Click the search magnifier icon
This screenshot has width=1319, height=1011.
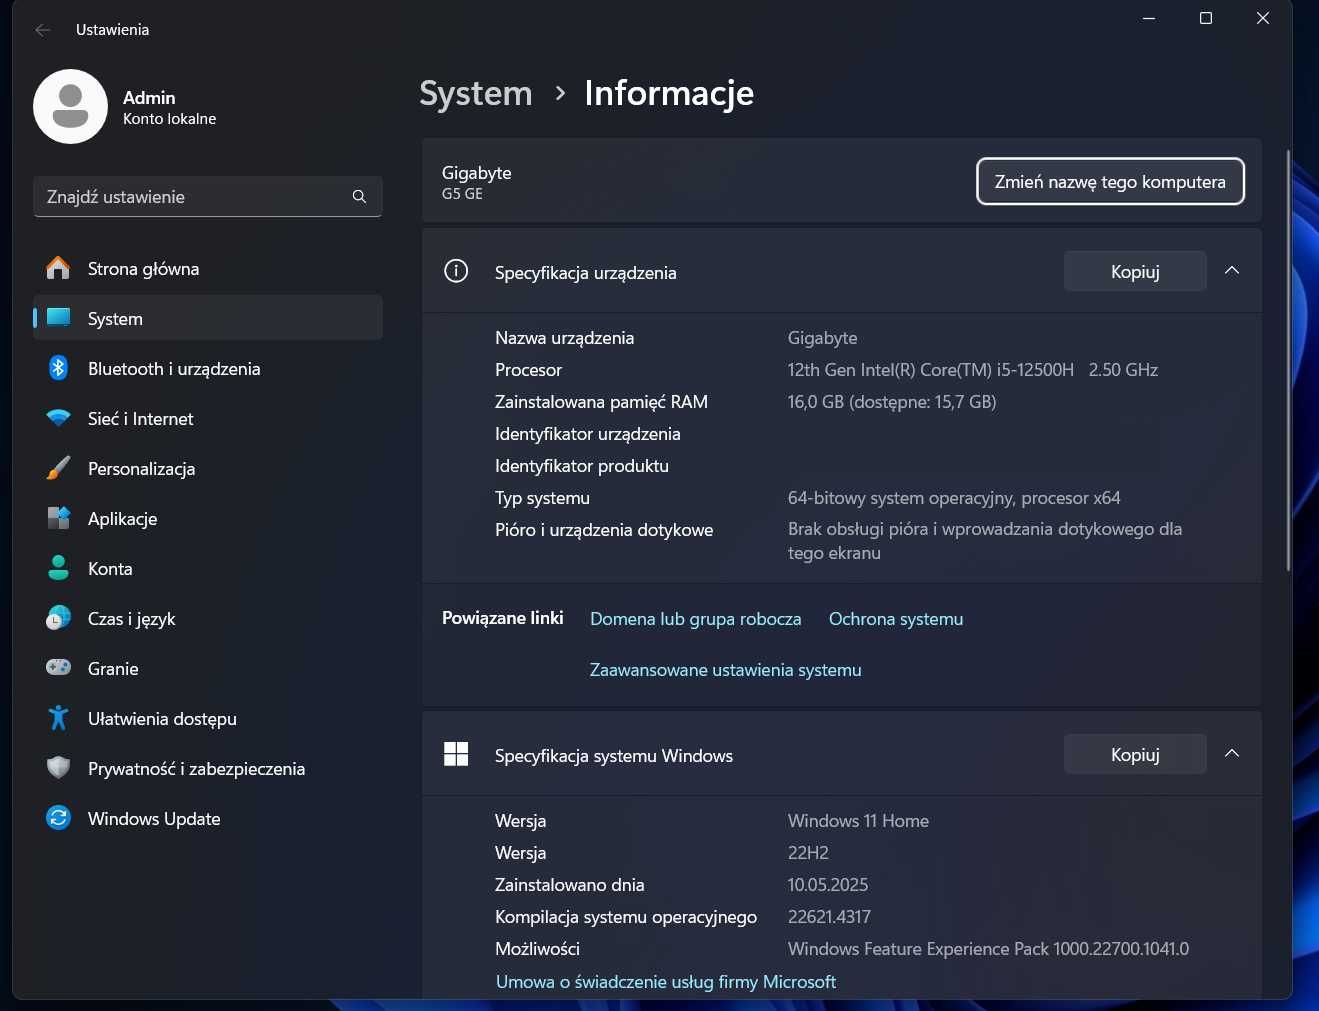359,197
